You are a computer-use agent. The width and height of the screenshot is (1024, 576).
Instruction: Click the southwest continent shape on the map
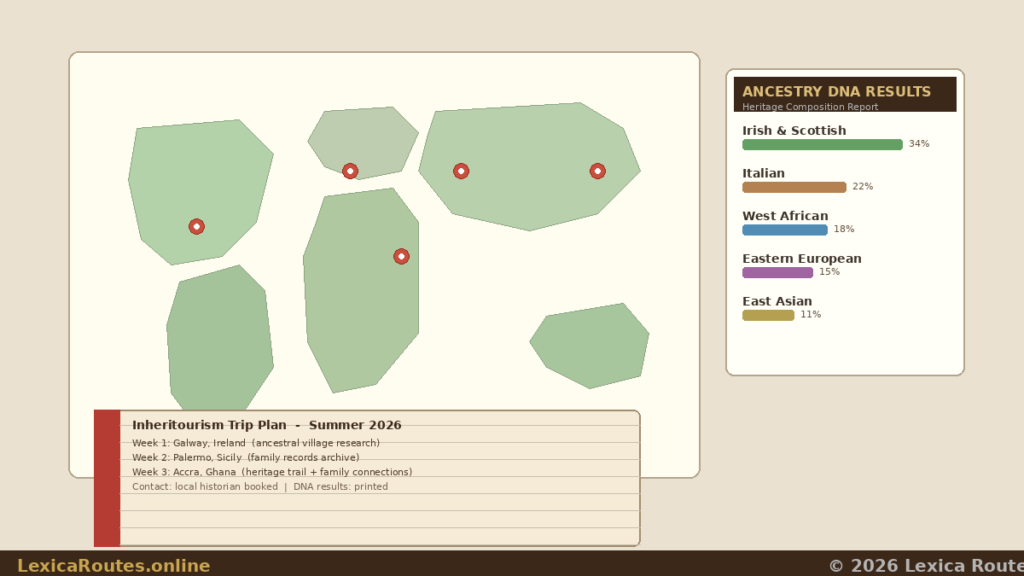[x=219, y=338]
